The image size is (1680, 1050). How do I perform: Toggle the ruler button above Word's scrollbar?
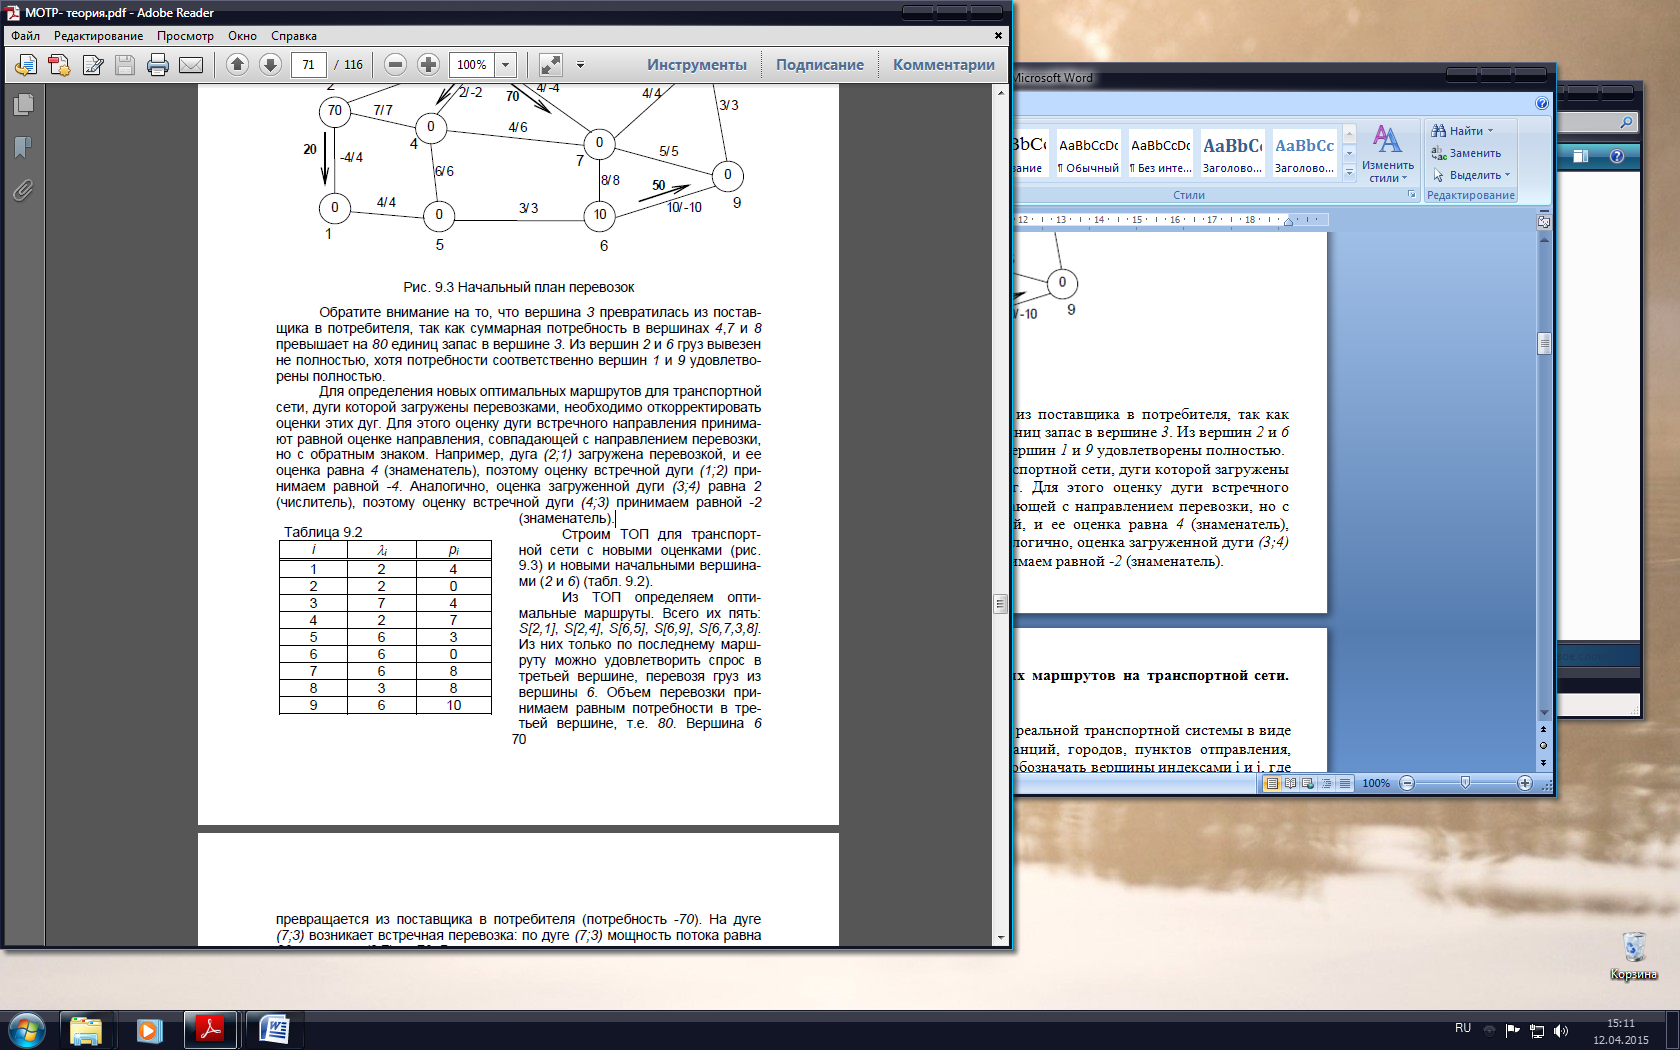point(1544,222)
